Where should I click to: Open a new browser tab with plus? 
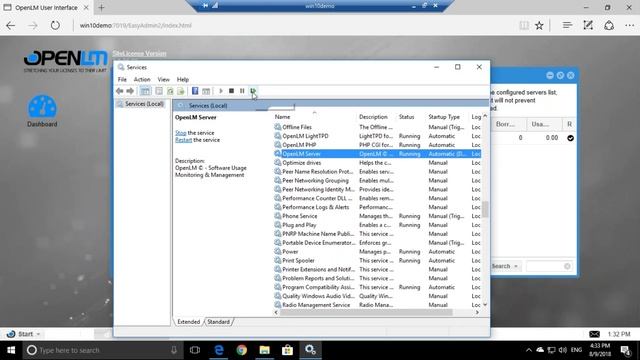click(101, 7)
